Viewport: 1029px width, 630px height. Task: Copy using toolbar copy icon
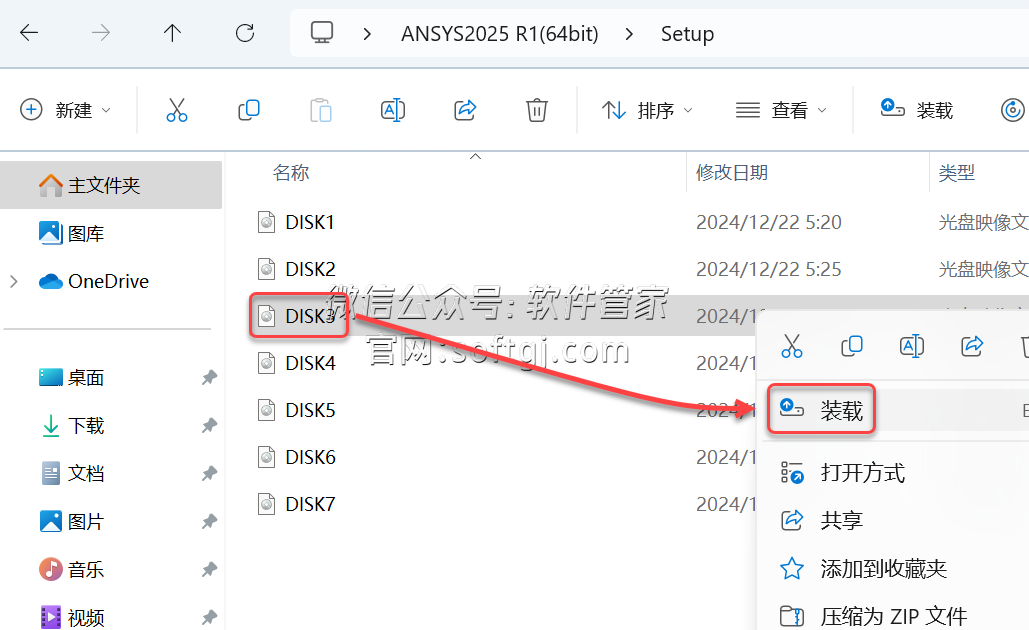coord(249,110)
